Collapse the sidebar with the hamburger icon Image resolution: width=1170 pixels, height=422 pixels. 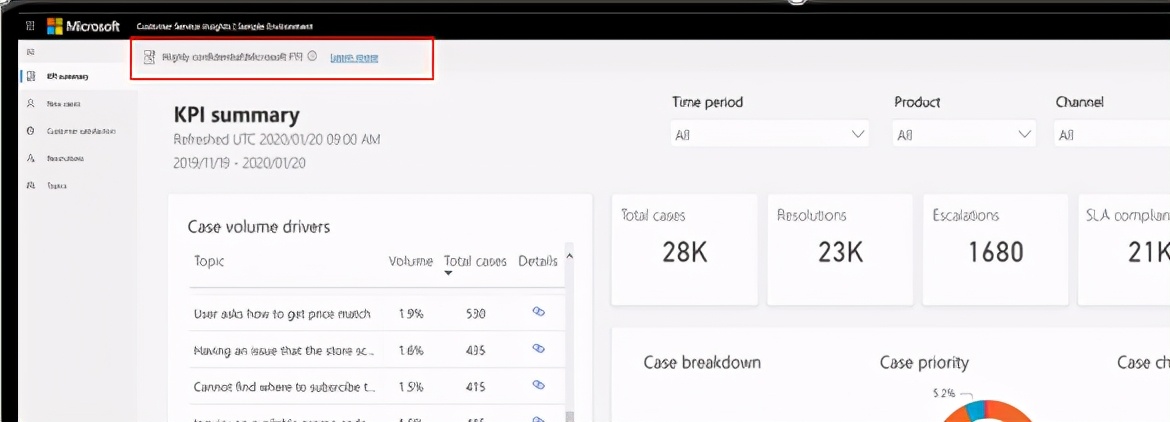click(30, 51)
